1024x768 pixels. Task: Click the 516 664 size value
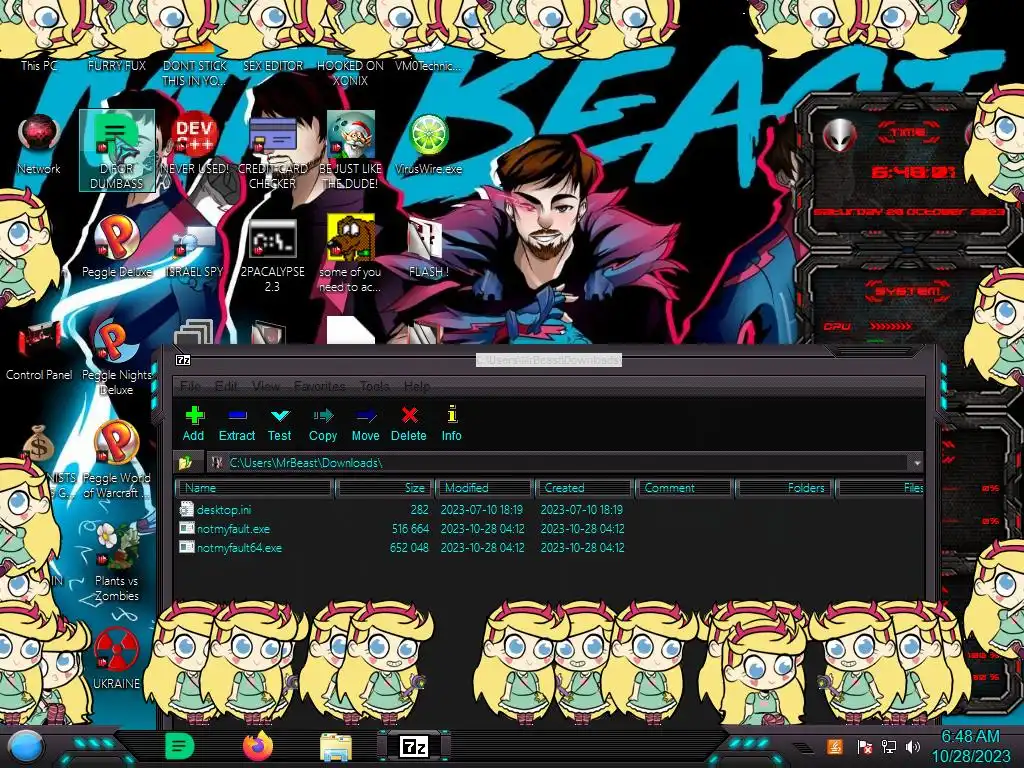pos(410,529)
